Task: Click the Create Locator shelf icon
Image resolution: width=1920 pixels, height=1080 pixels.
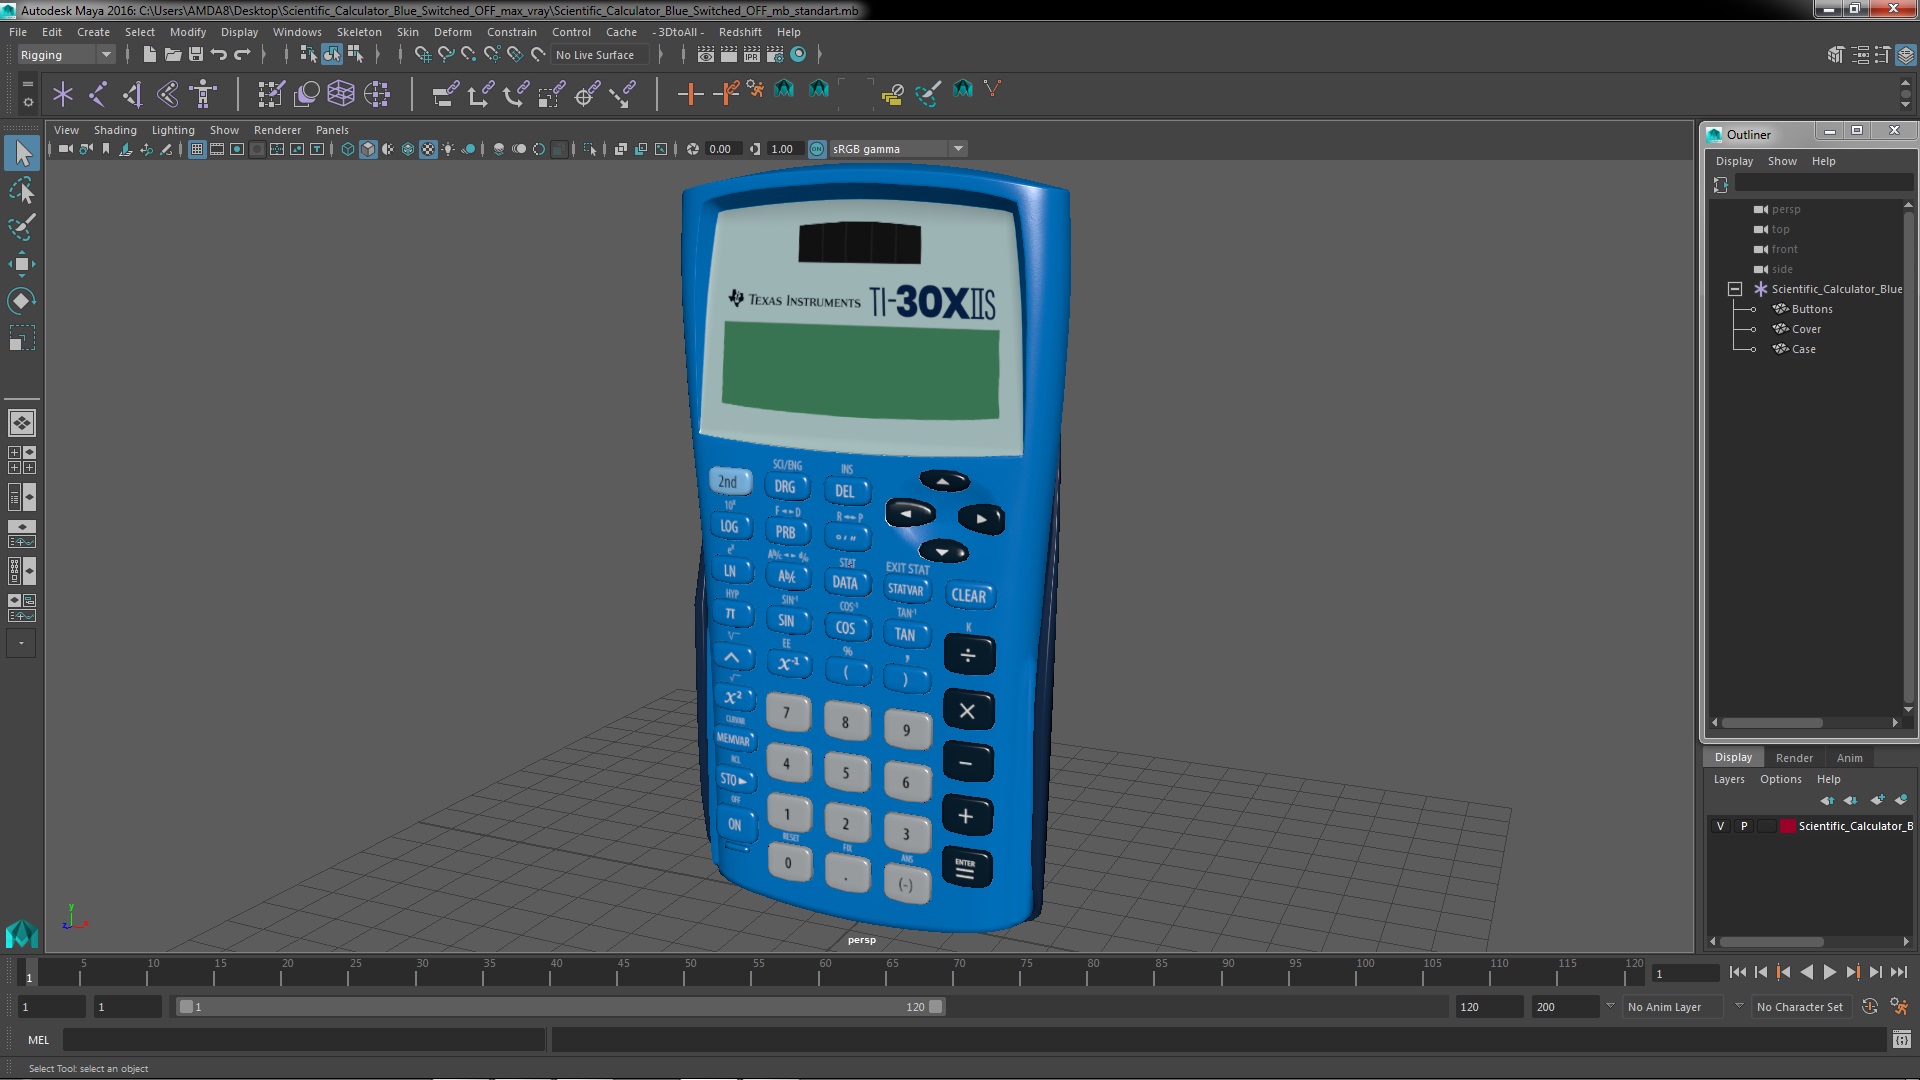Action: tap(63, 94)
